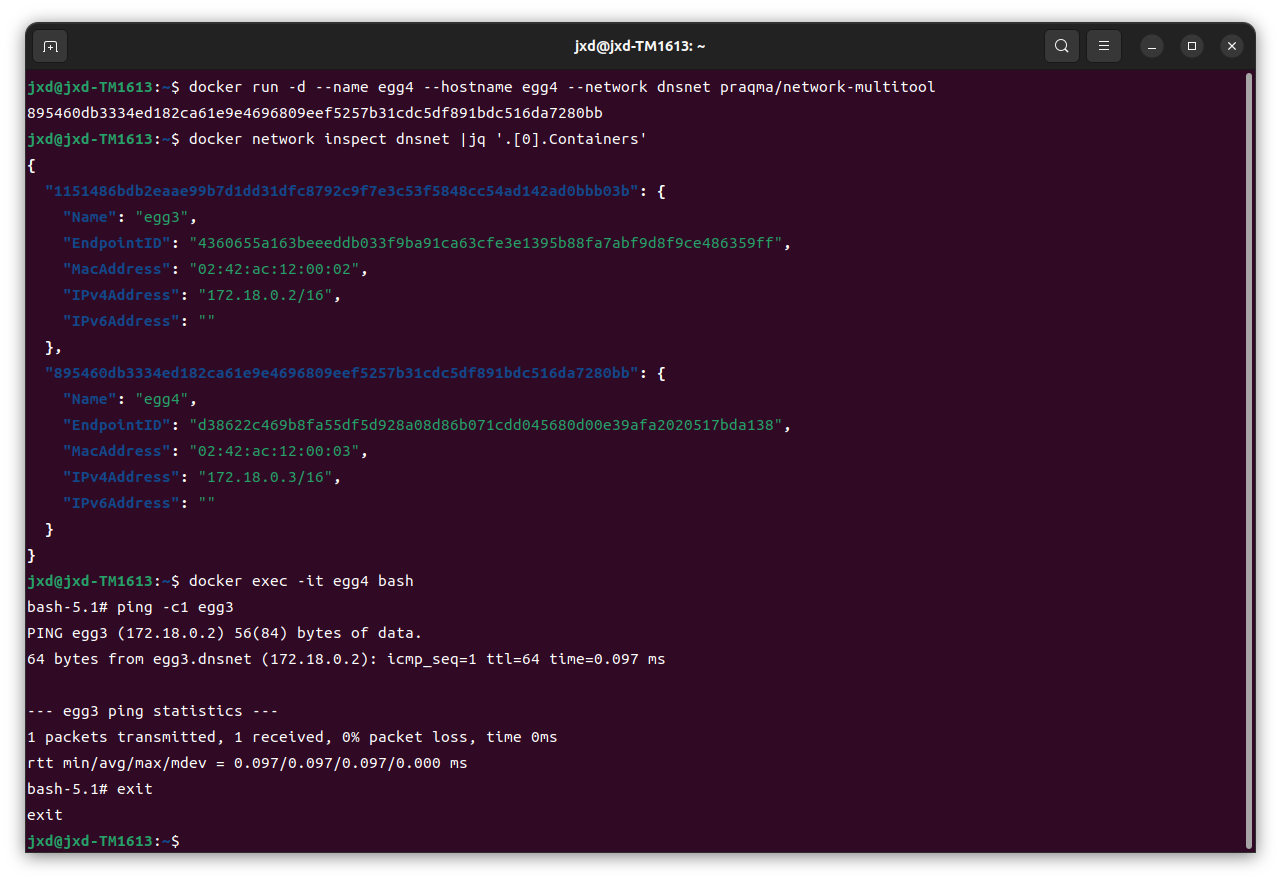Click the container ID output under docker run
The image size is (1281, 881).
click(x=315, y=113)
